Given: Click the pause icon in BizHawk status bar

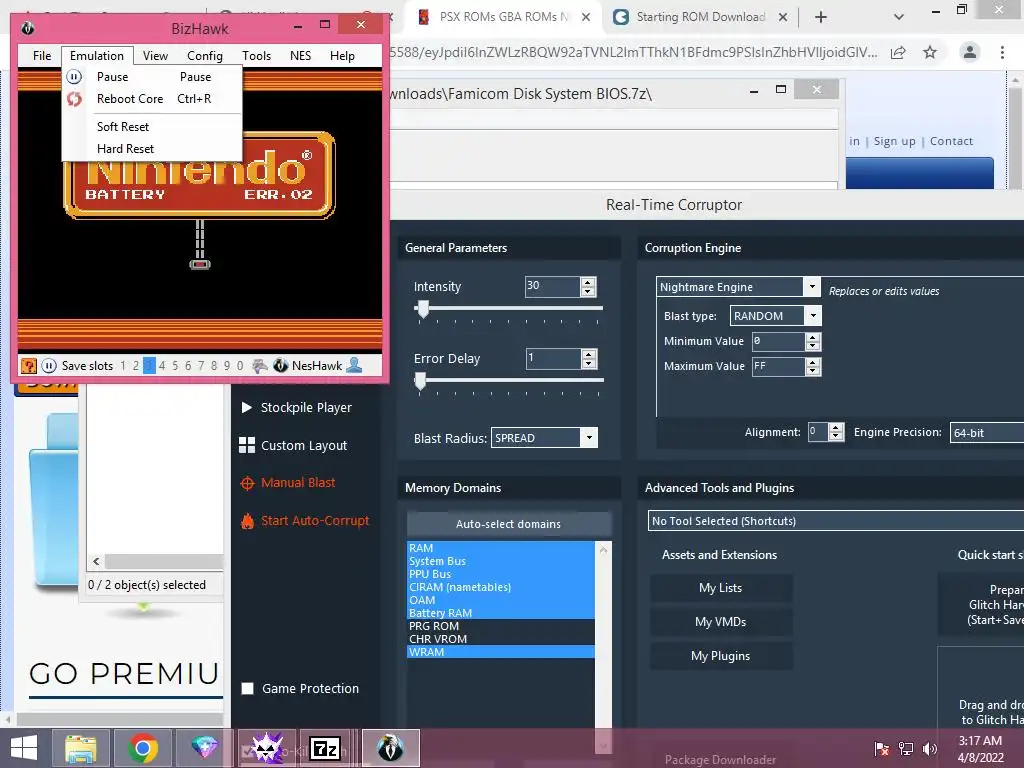Looking at the screenshot, I should 49,366.
